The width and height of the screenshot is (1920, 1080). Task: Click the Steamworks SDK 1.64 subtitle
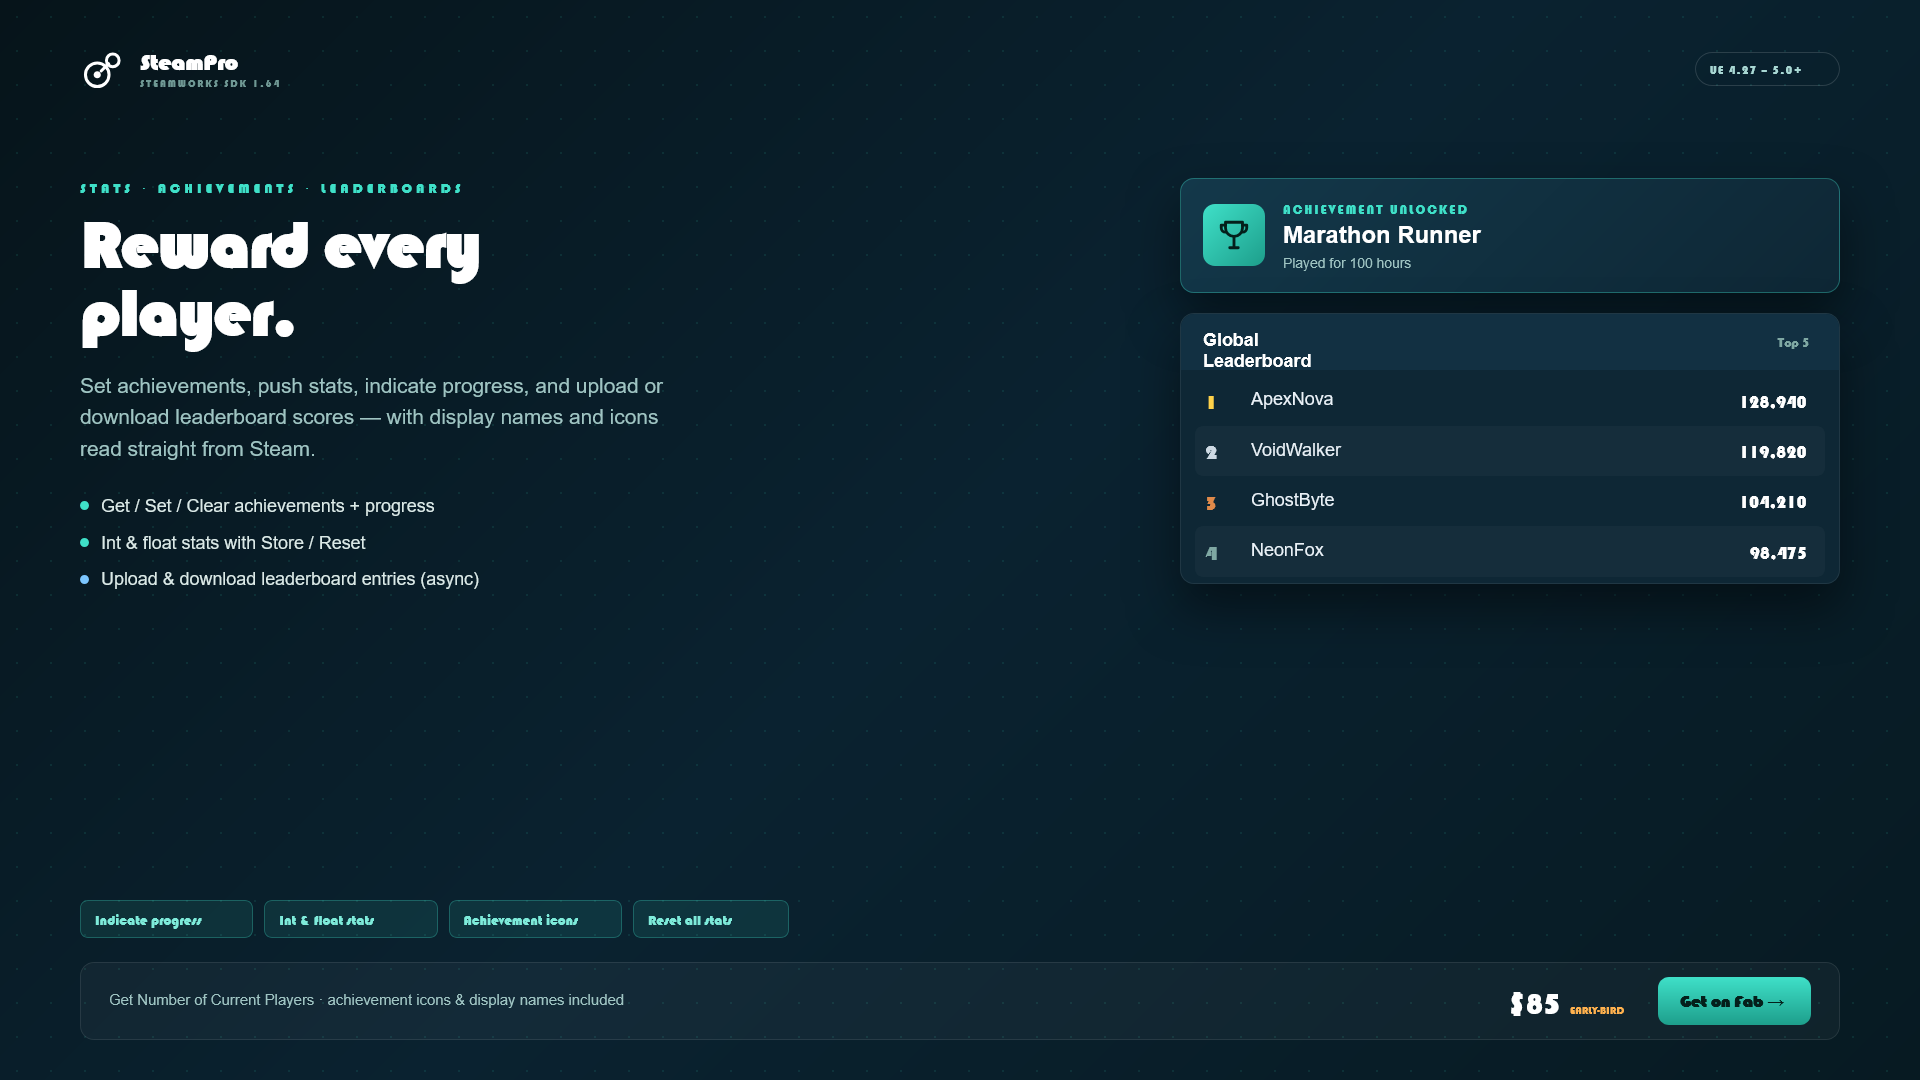click(210, 84)
